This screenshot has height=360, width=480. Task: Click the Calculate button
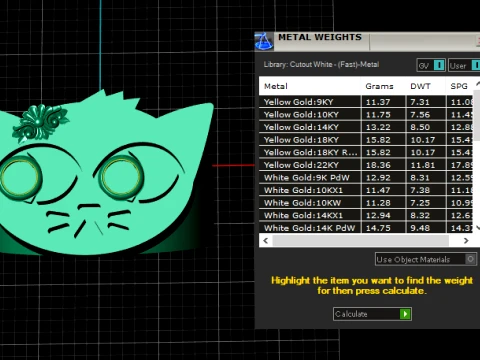click(372, 314)
